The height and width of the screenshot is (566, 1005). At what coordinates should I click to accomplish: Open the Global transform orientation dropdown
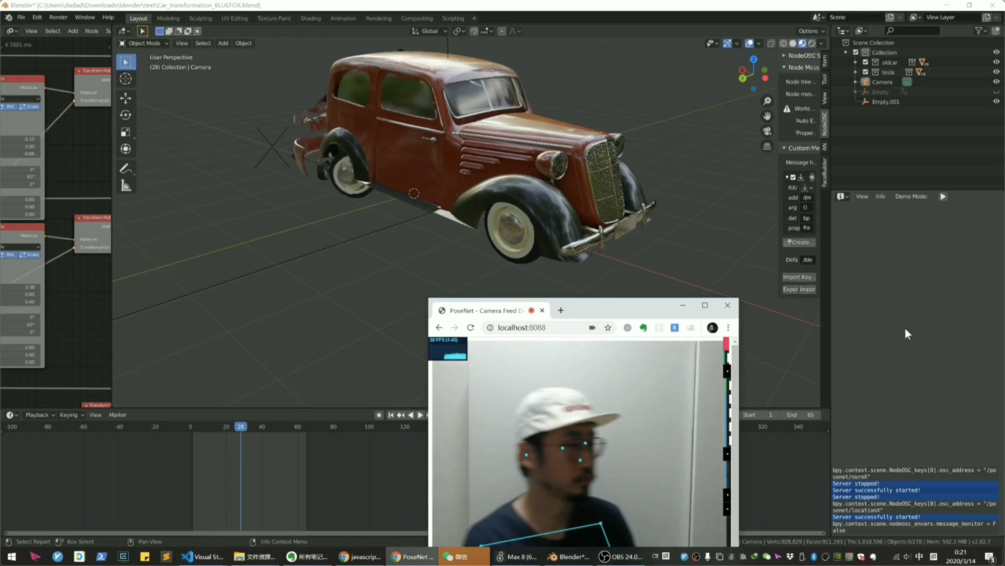coord(430,31)
